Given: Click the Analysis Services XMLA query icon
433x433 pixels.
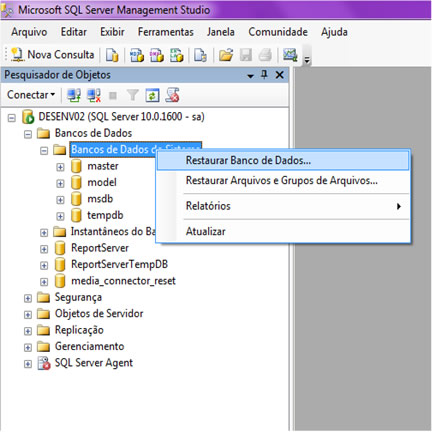Looking at the screenshot, I should pos(177,55).
